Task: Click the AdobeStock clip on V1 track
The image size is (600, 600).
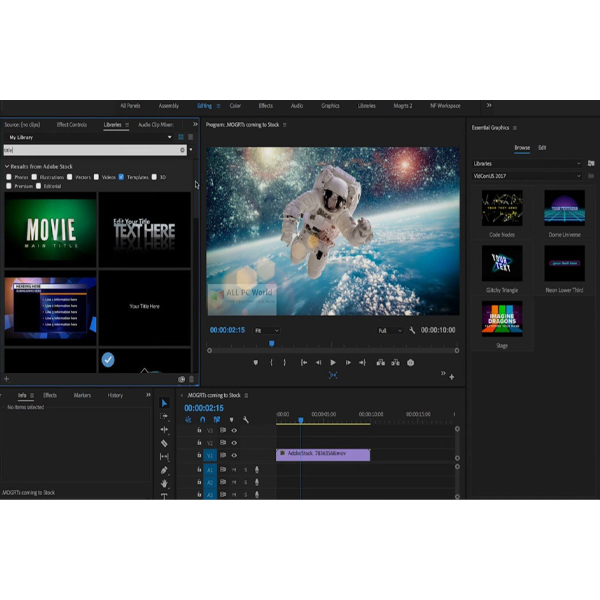Action: pyautogui.click(x=323, y=454)
